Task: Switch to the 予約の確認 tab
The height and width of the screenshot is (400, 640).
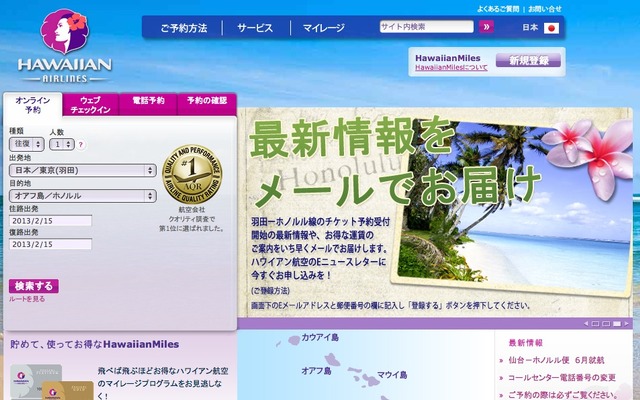Action: coord(207,105)
